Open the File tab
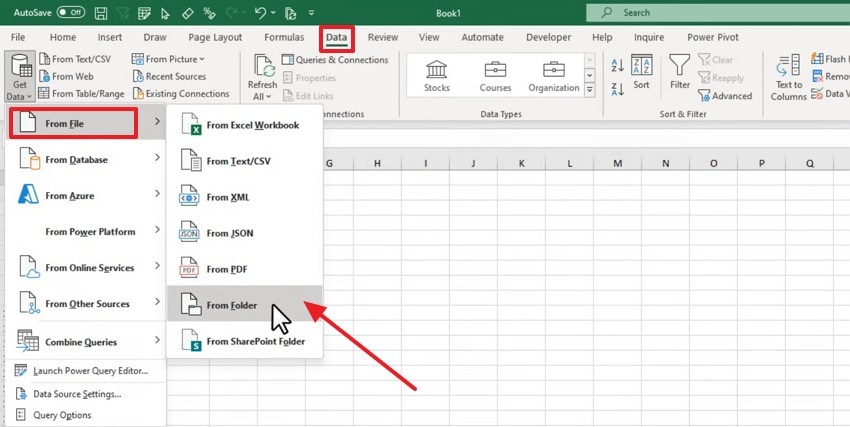The image size is (850, 427). [x=18, y=37]
